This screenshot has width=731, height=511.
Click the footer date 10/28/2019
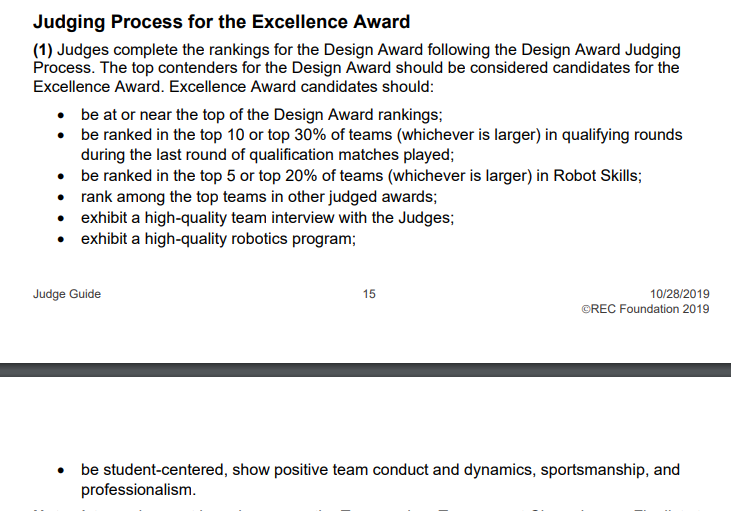click(x=680, y=294)
